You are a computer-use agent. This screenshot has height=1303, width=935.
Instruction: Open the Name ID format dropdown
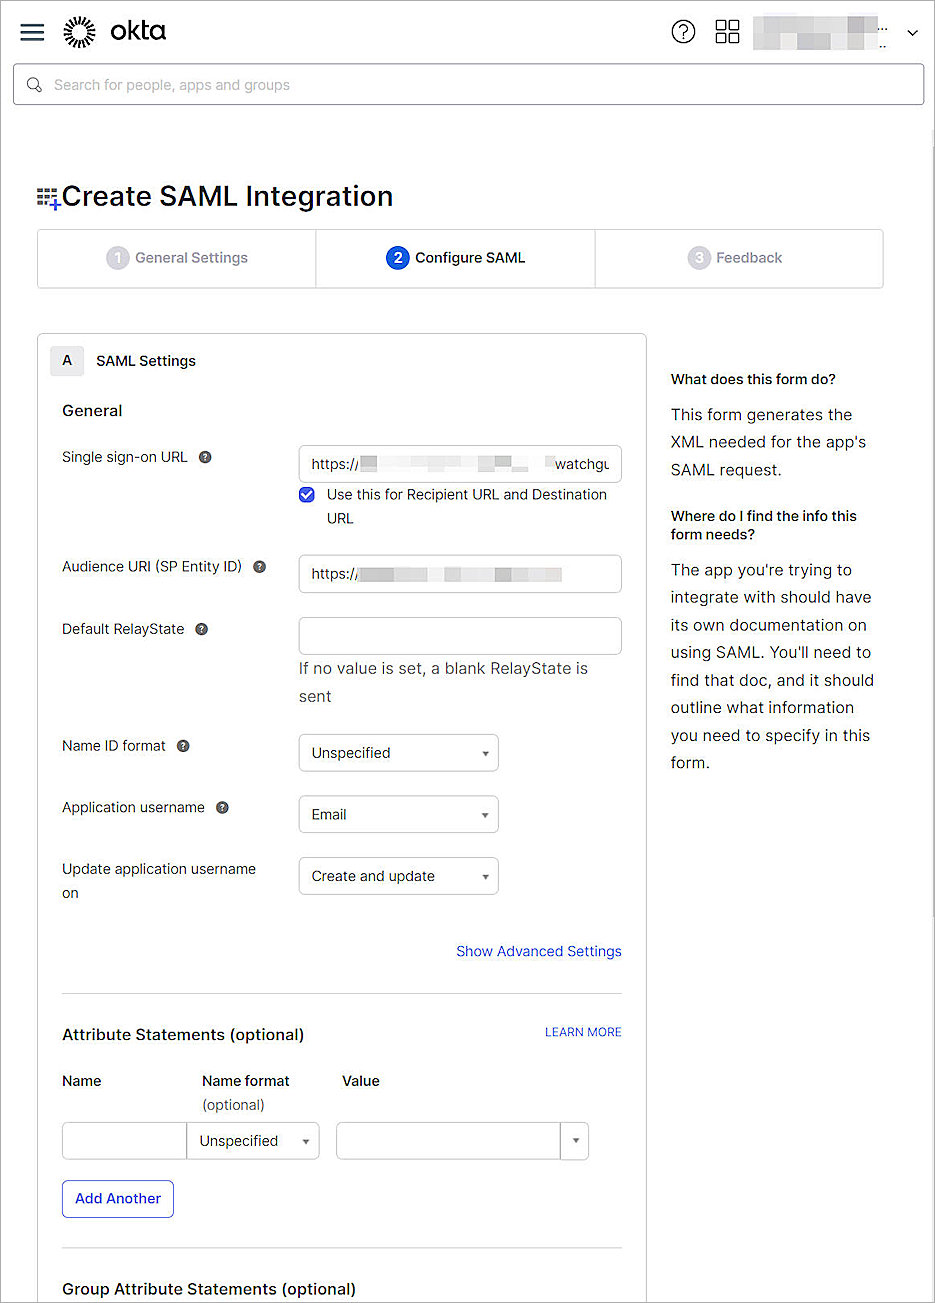click(x=398, y=753)
